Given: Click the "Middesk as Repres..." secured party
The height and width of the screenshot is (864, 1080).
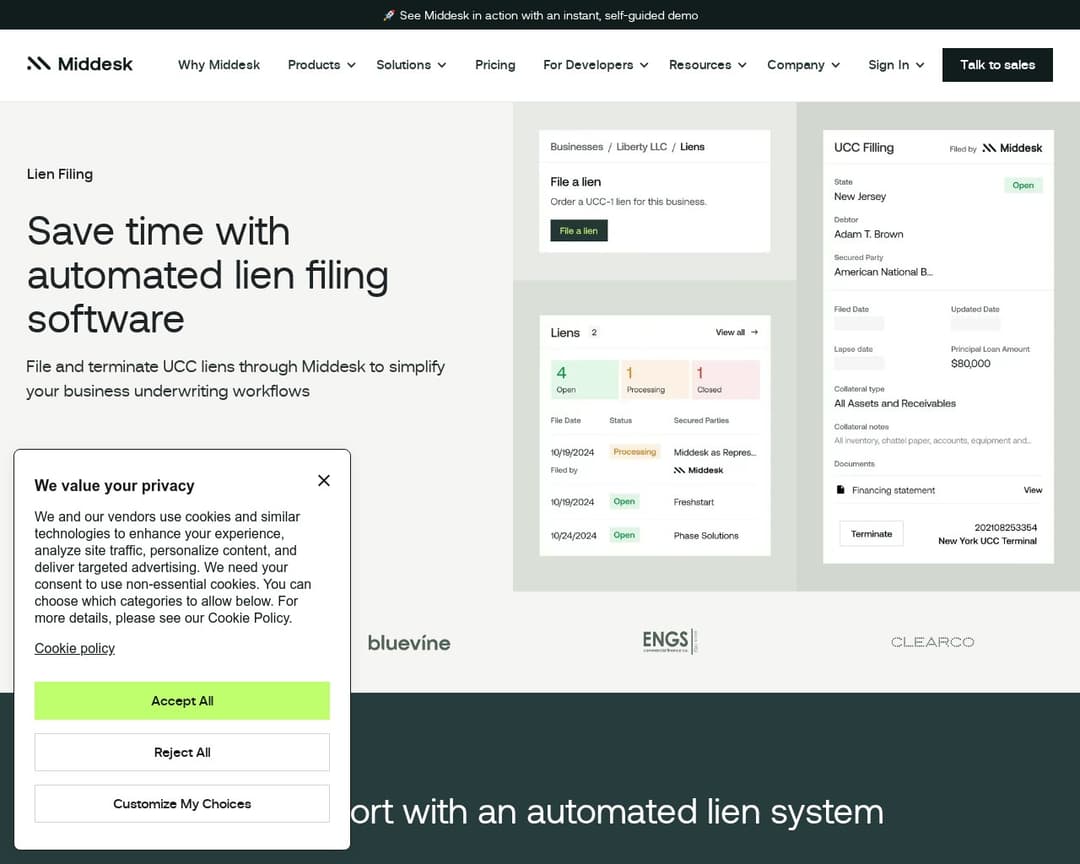Looking at the screenshot, I should point(714,453).
